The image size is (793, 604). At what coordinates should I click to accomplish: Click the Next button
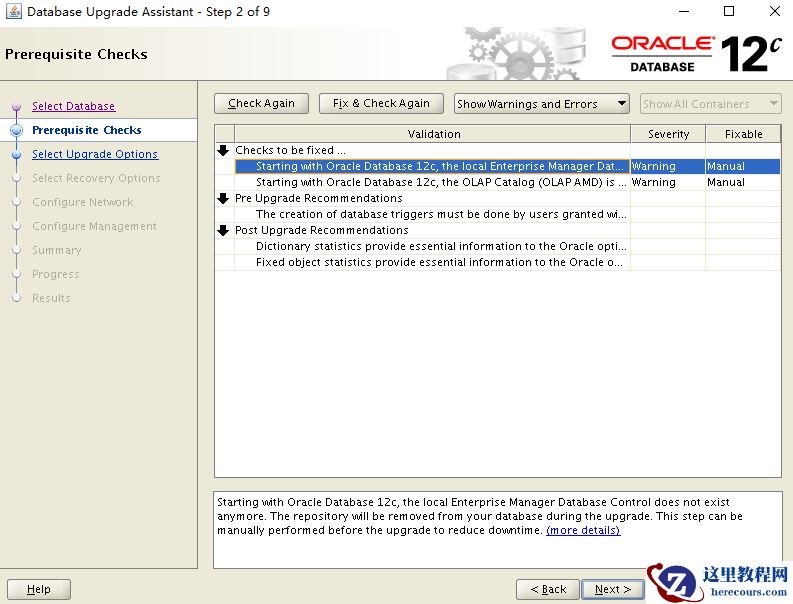(612, 589)
